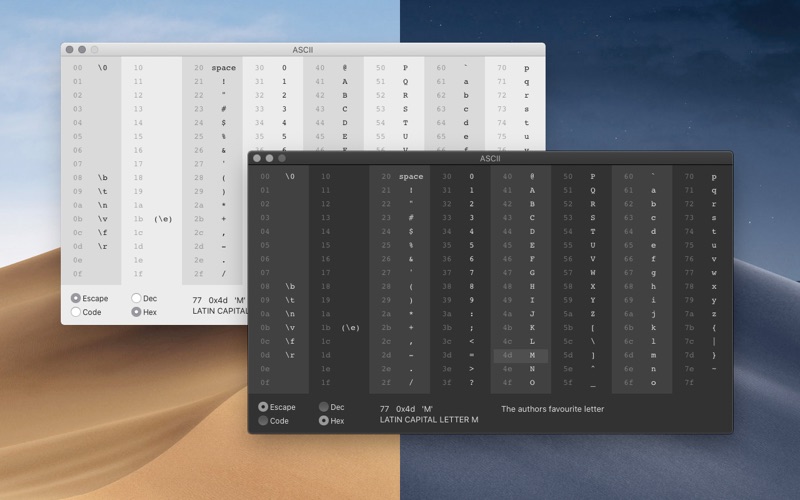Select the Dec radio button in dark window
Image resolution: width=800 pixels, height=500 pixels.
coord(323,407)
